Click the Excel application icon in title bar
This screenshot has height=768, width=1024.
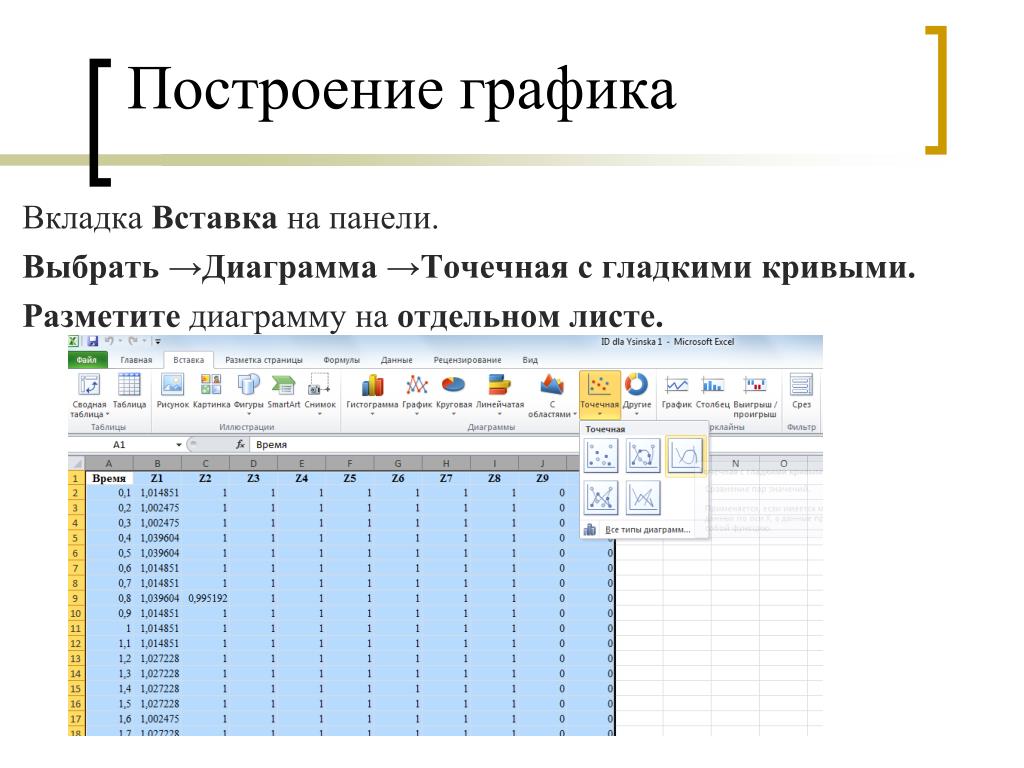[x=74, y=342]
